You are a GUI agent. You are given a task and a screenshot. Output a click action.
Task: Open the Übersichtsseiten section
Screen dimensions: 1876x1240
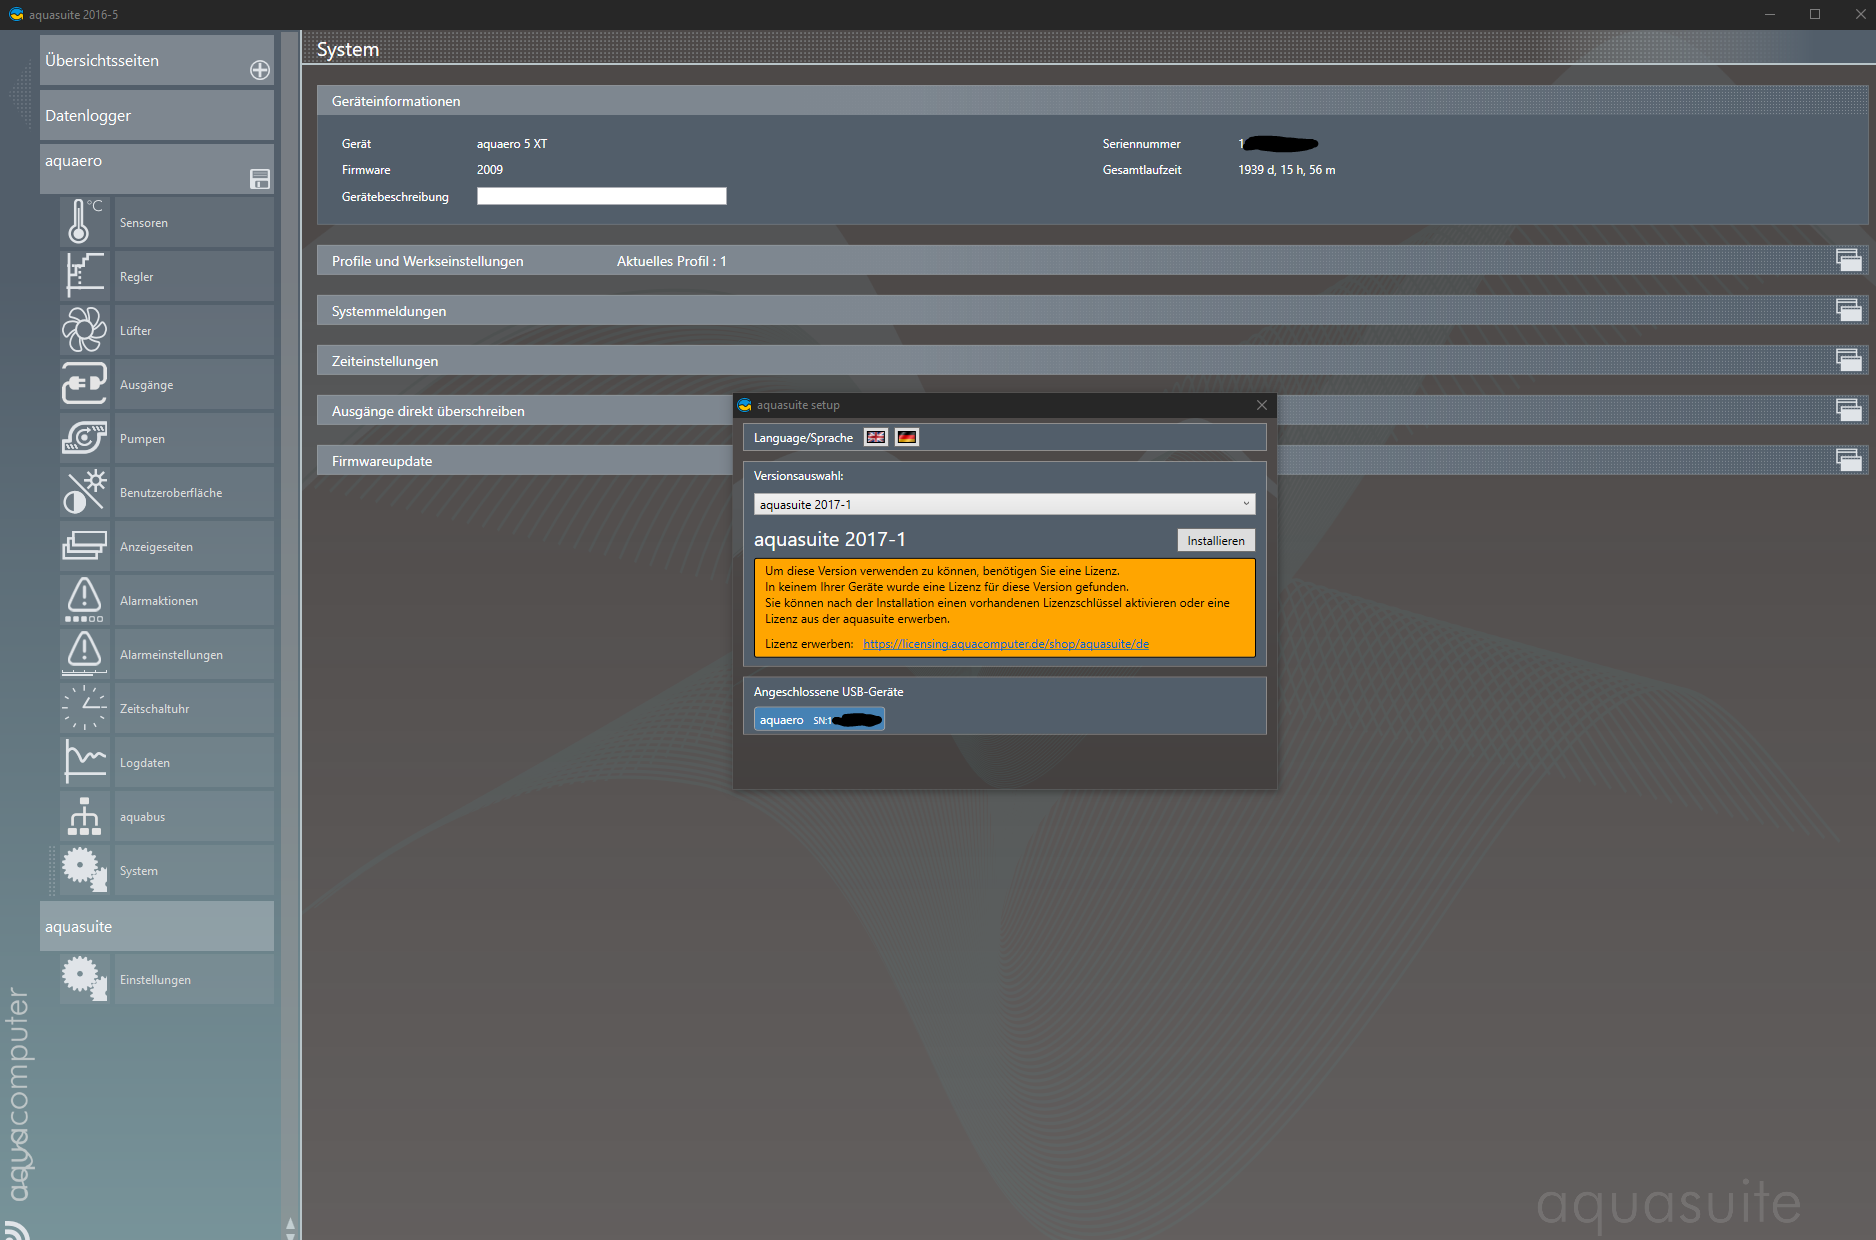pyautogui.click(x=157, y=60)
